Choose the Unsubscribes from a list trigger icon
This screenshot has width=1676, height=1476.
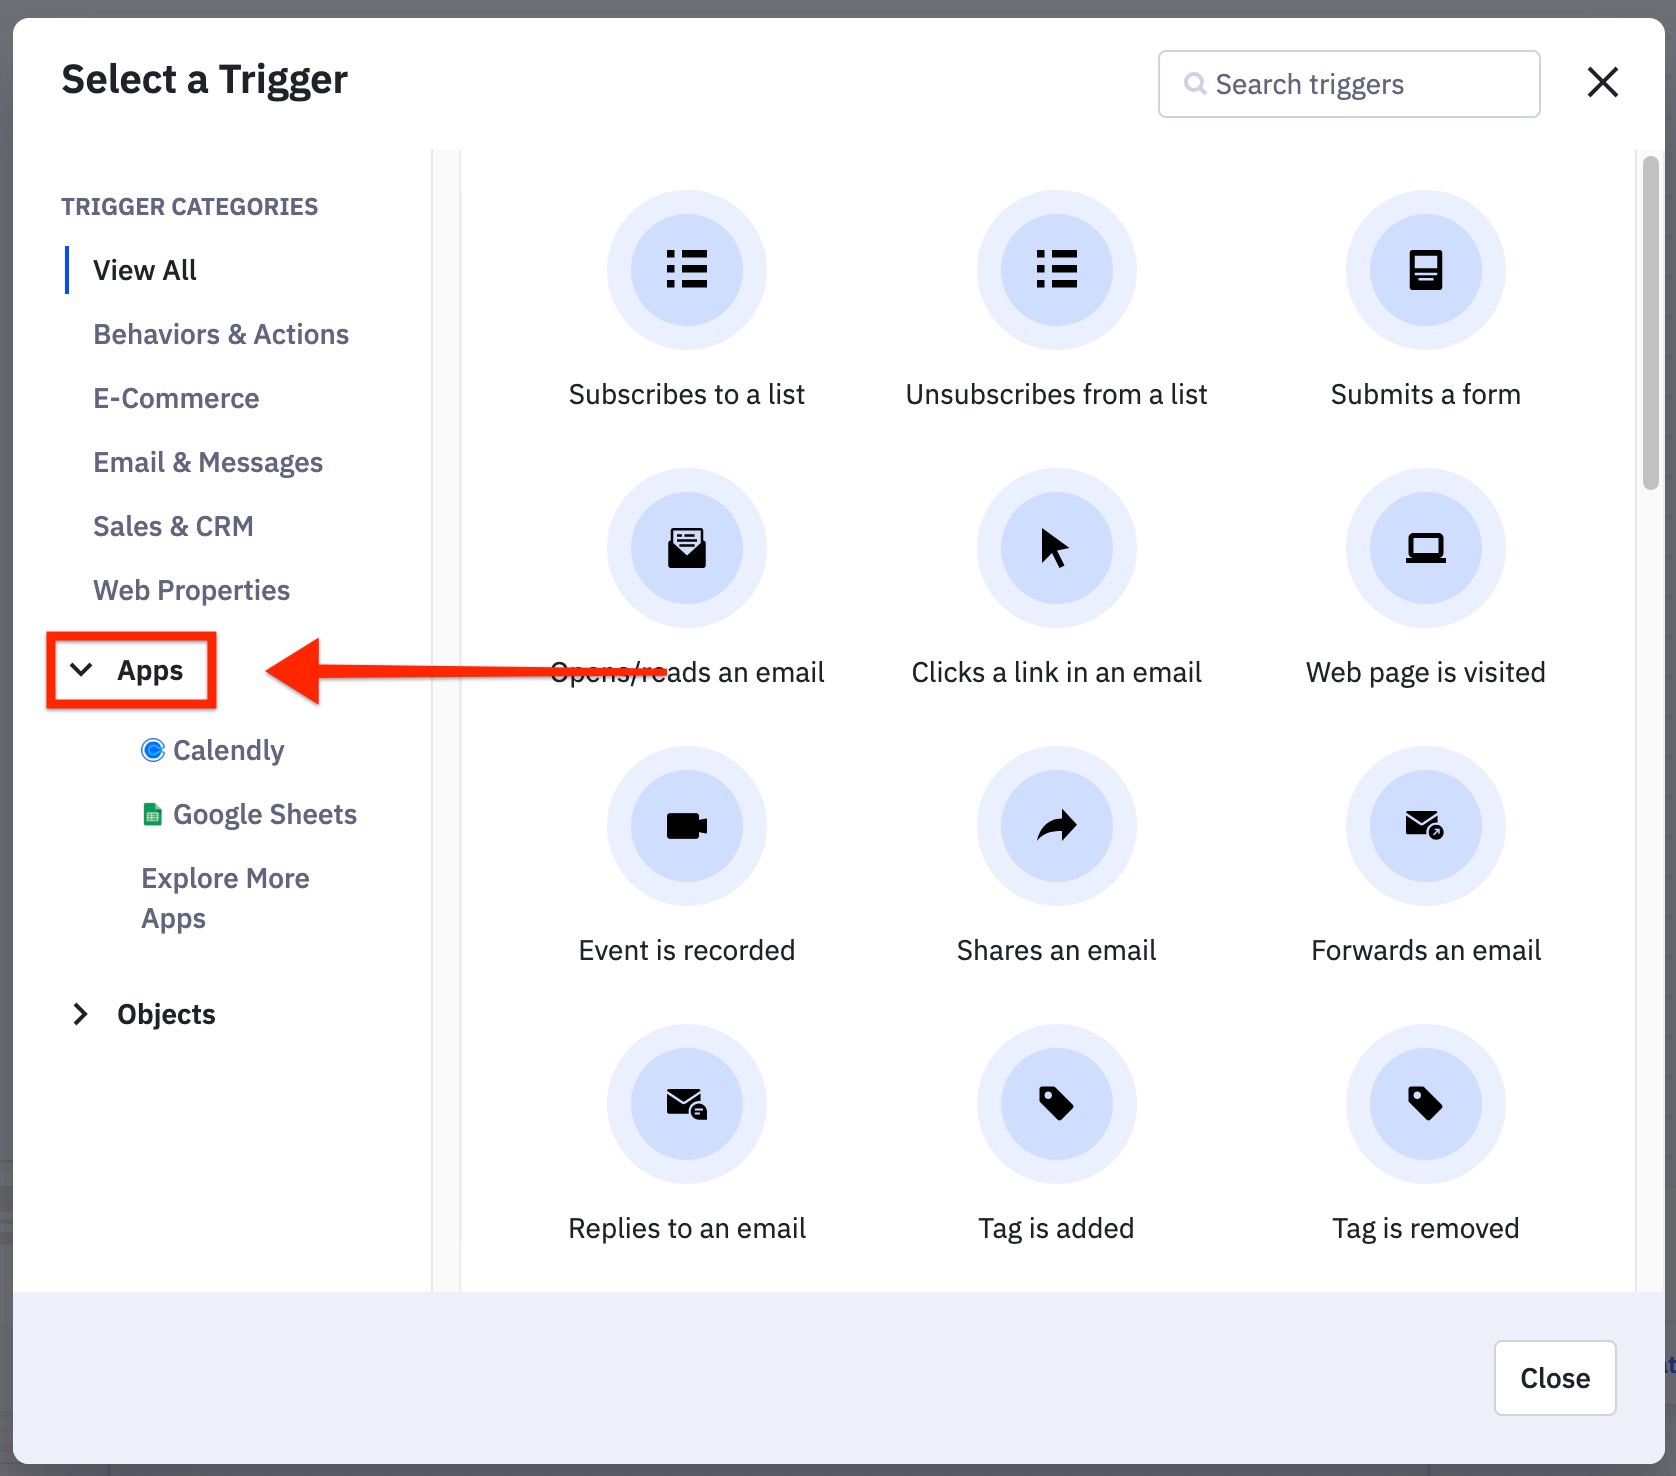pyautogui.click(x=1056, y=270)
